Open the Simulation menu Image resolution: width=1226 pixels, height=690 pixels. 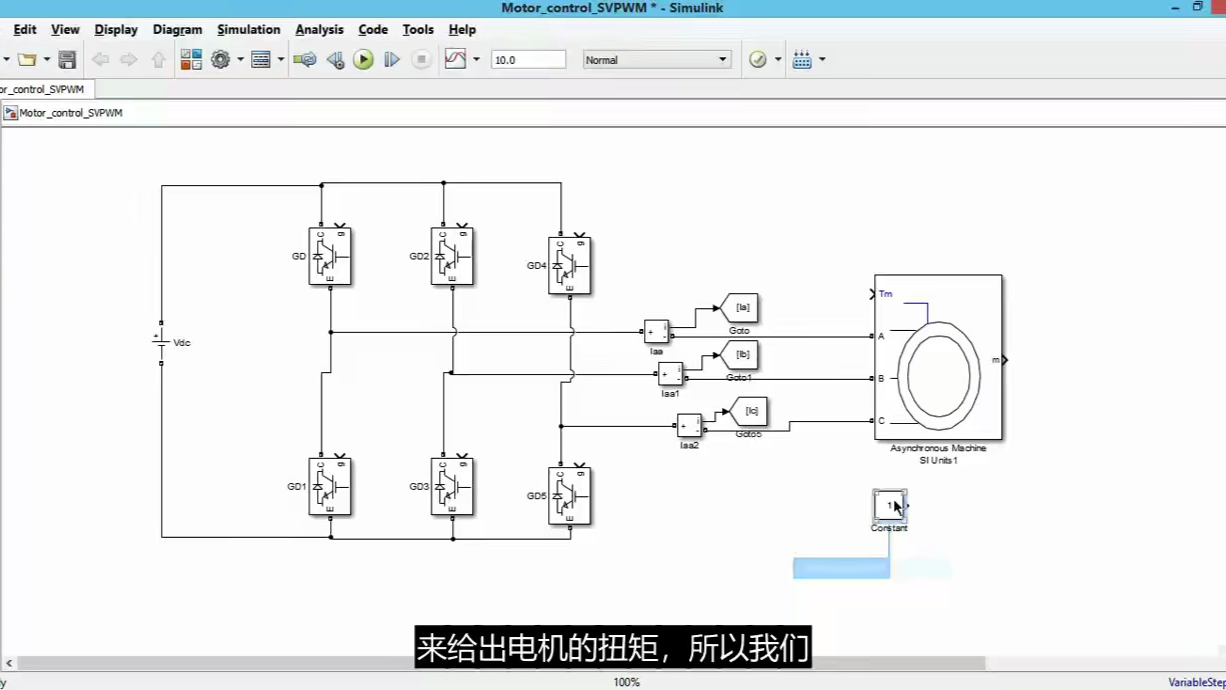(248, 29)
